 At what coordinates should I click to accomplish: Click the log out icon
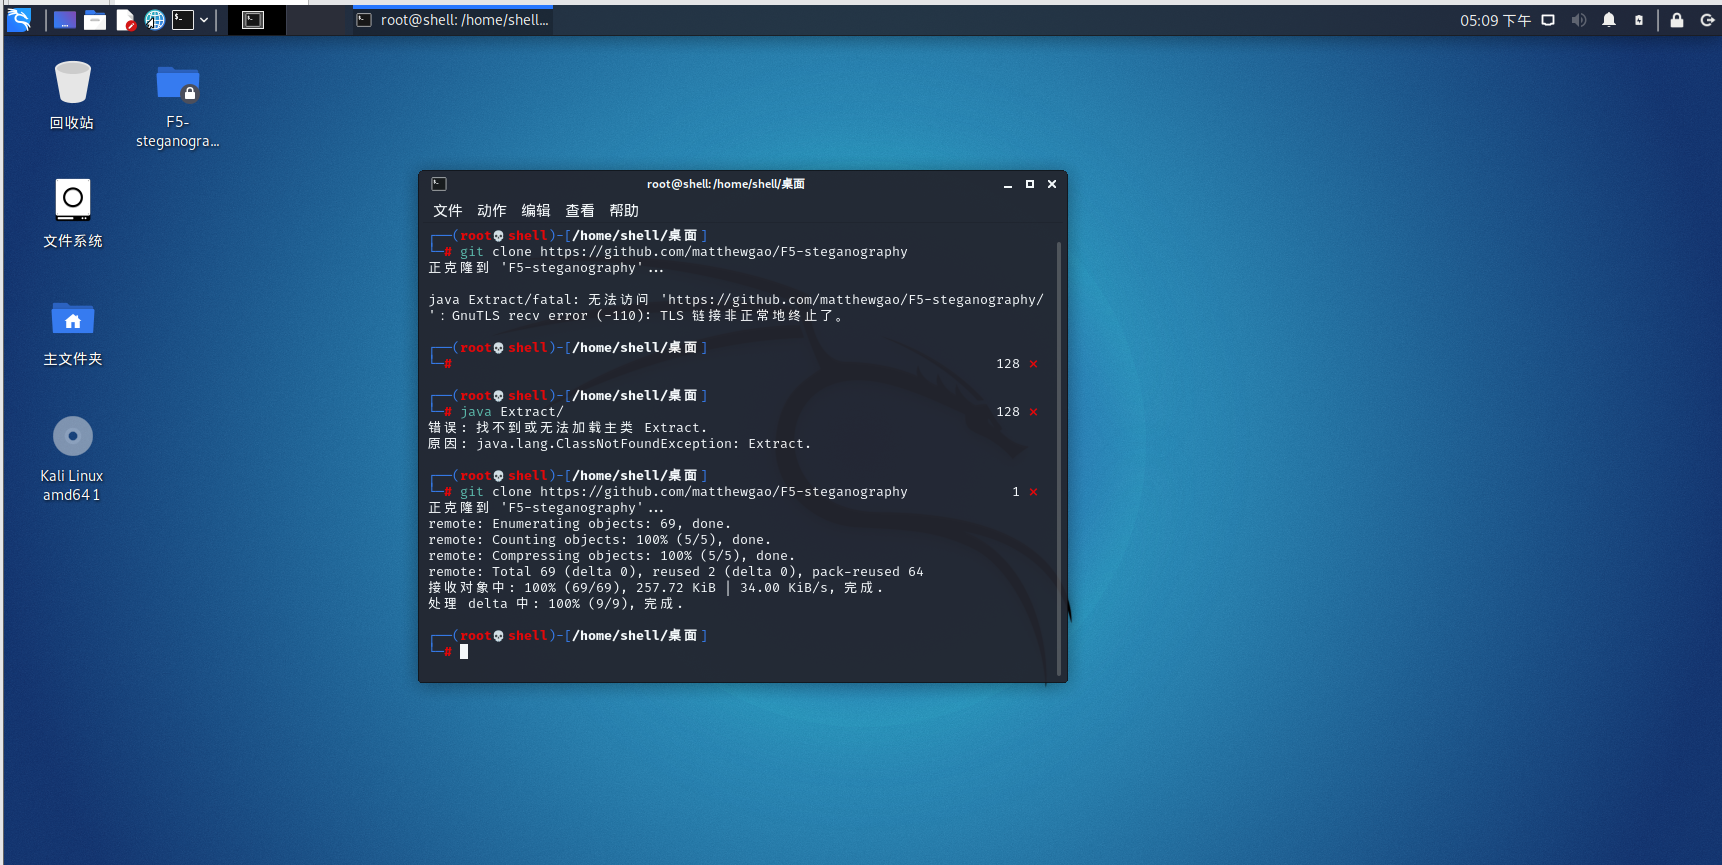click(1707, 20)
